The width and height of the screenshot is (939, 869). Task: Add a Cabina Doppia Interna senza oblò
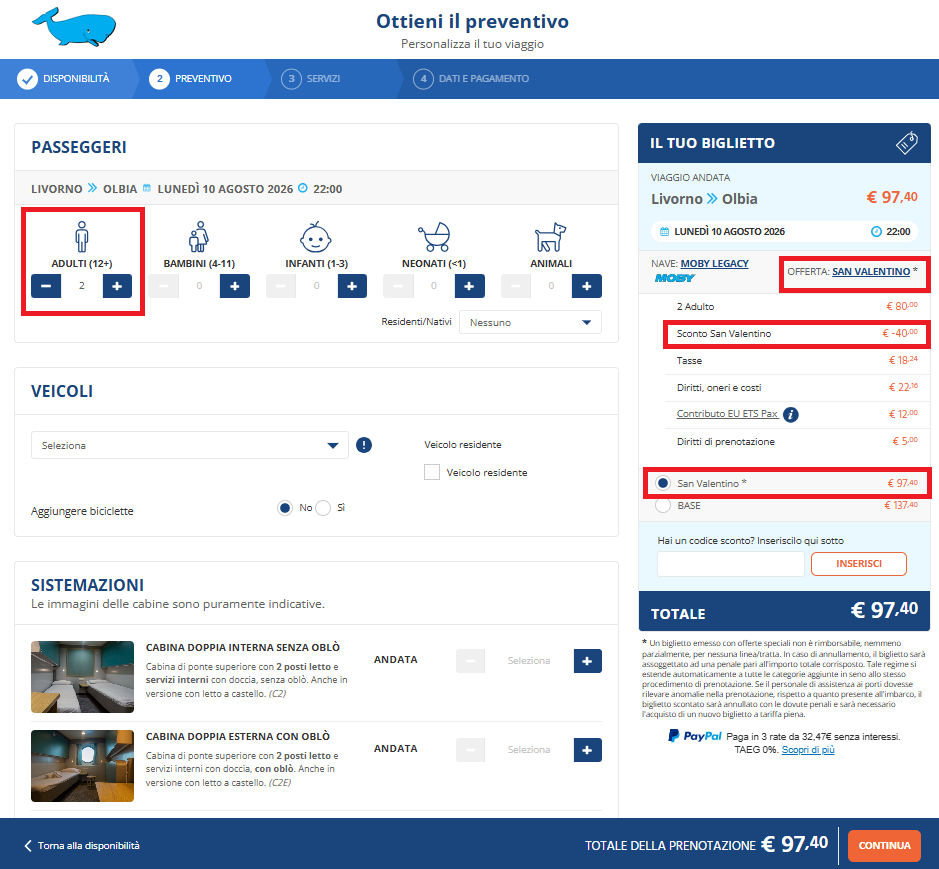[x=587, y=661]
